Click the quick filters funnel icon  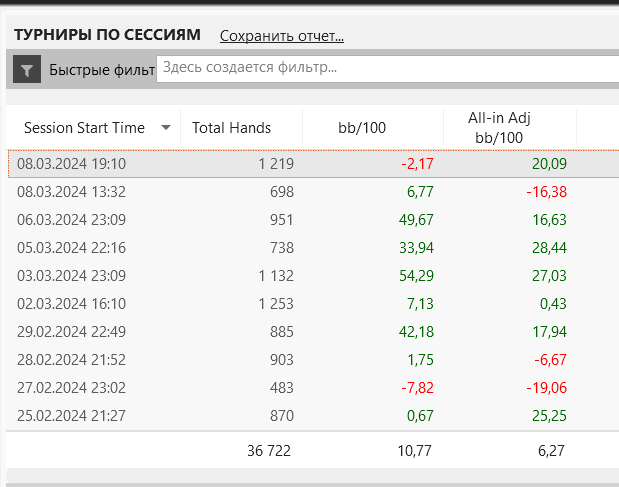(x=27, y=70)
